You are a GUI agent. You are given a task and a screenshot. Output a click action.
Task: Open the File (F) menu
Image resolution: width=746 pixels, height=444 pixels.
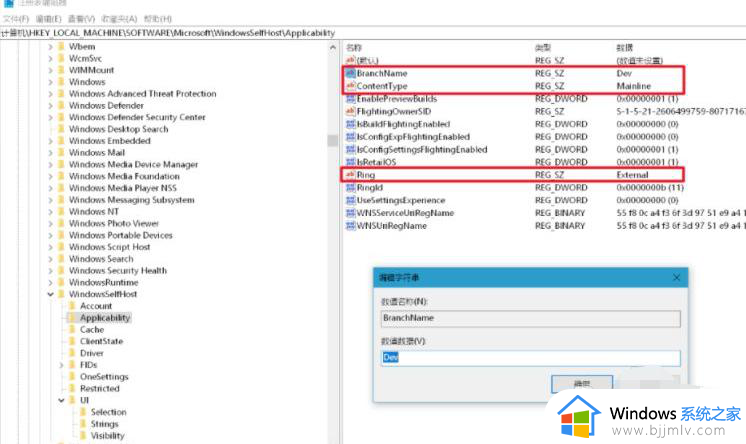pyautogui.click(x=16, y=19)
